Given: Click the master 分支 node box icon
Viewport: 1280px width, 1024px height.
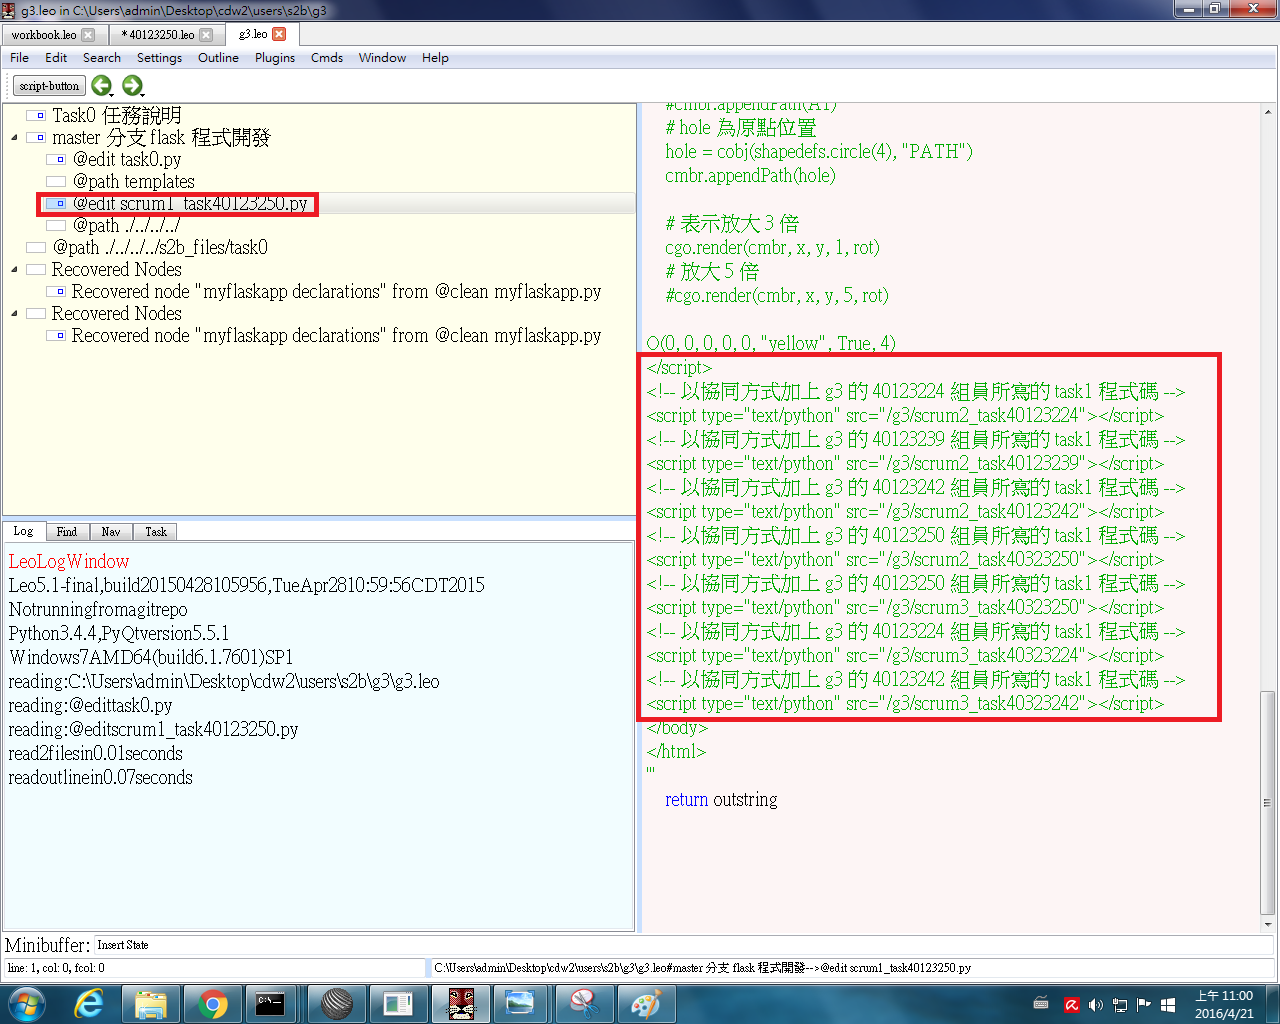Looking at the screenshot, I should 36,138.
